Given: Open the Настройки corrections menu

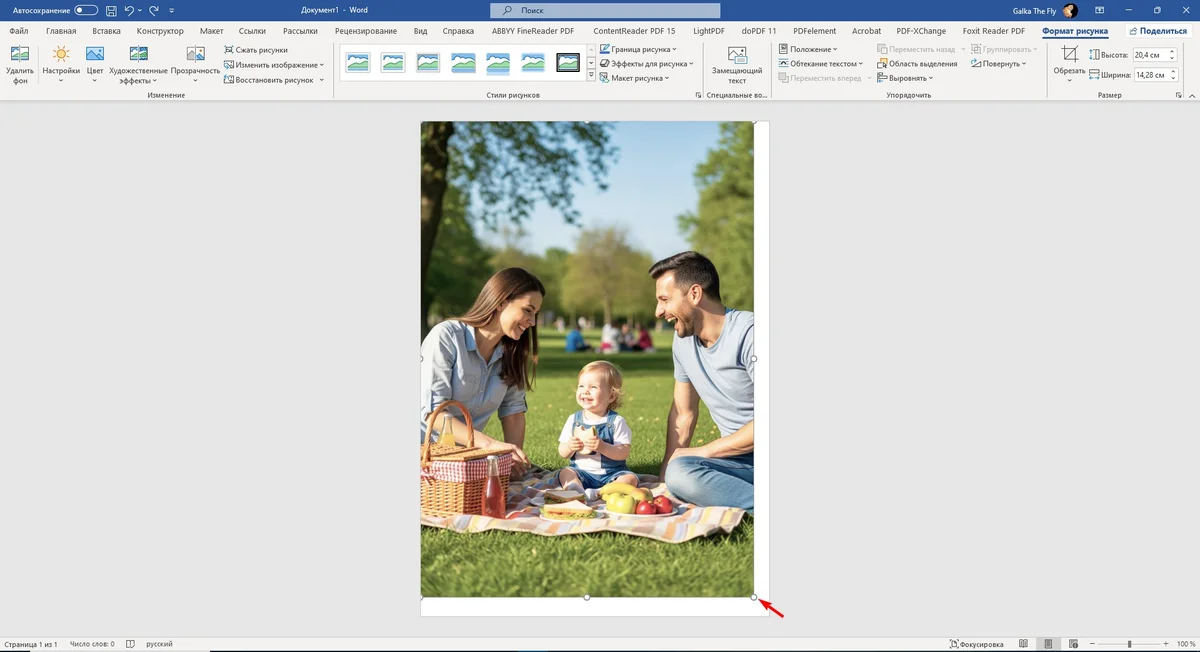Looking at the screenshot, I should tap(61, 64).
